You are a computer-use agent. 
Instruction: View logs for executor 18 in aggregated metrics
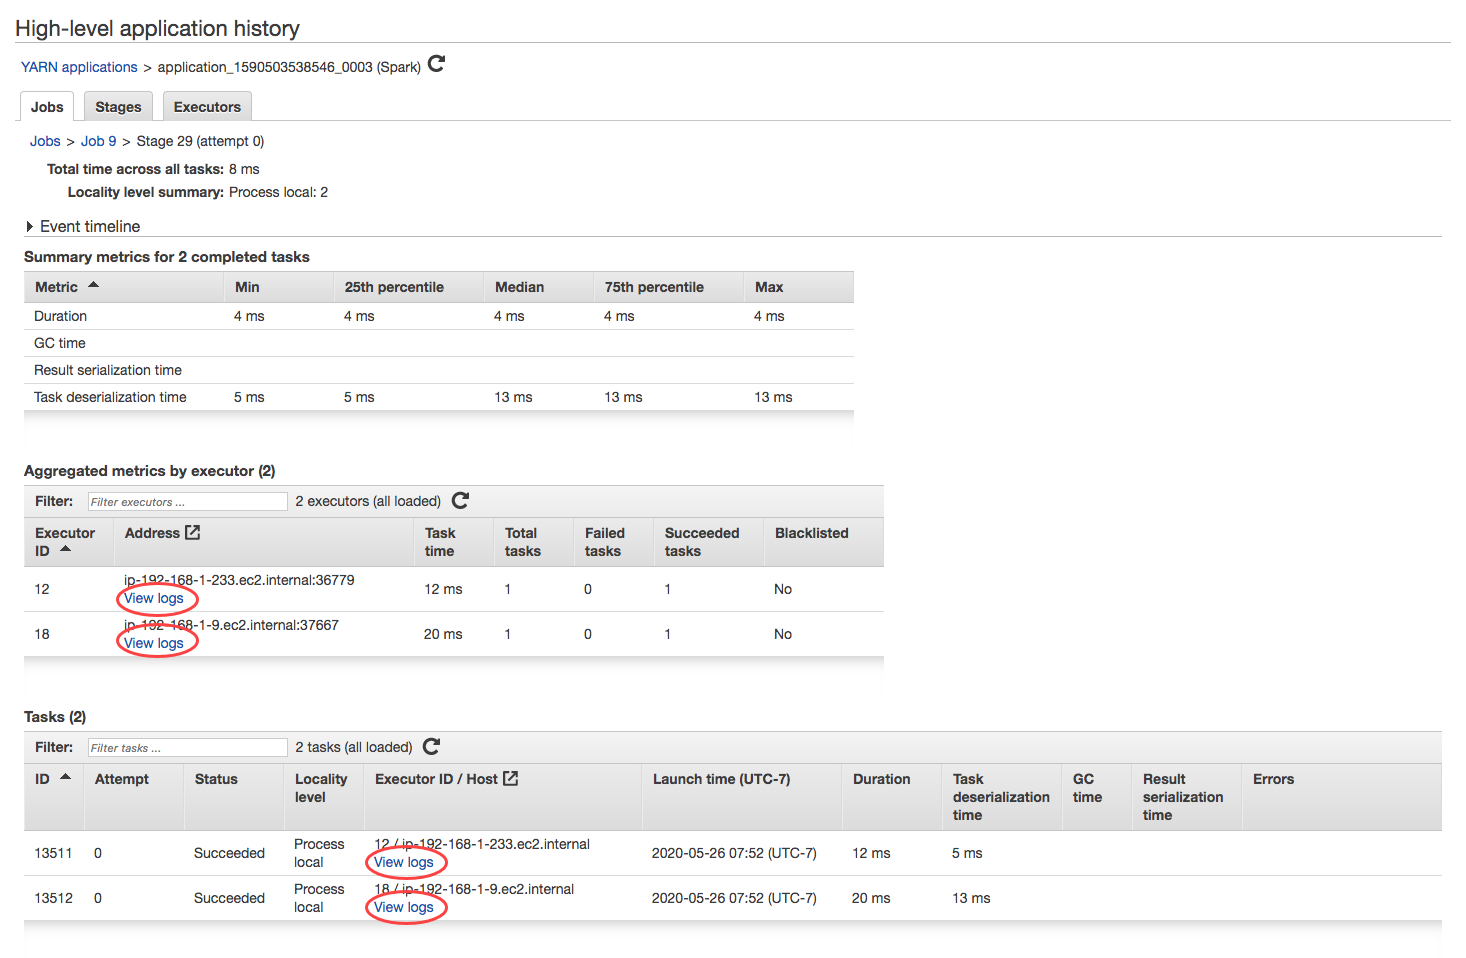pos(154,643)
